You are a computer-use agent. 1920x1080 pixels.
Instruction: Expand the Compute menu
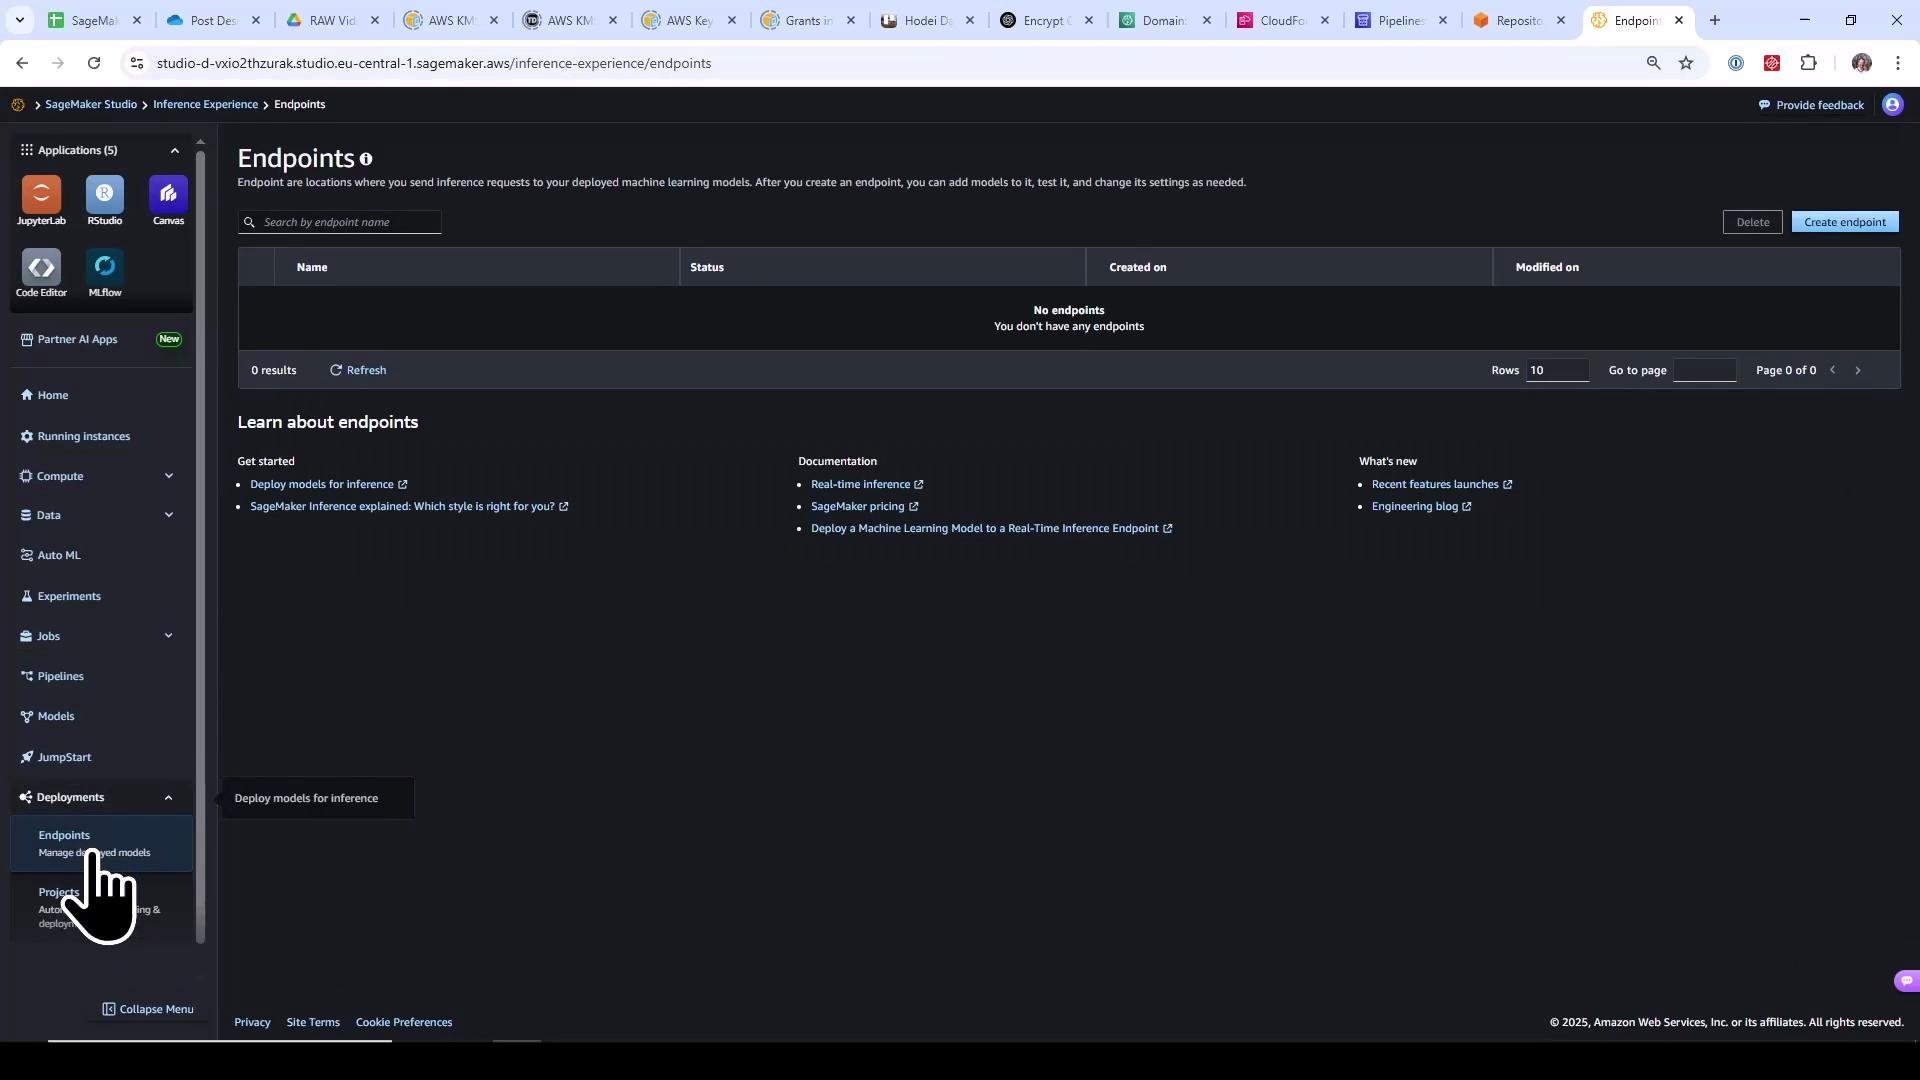[168, 476]
